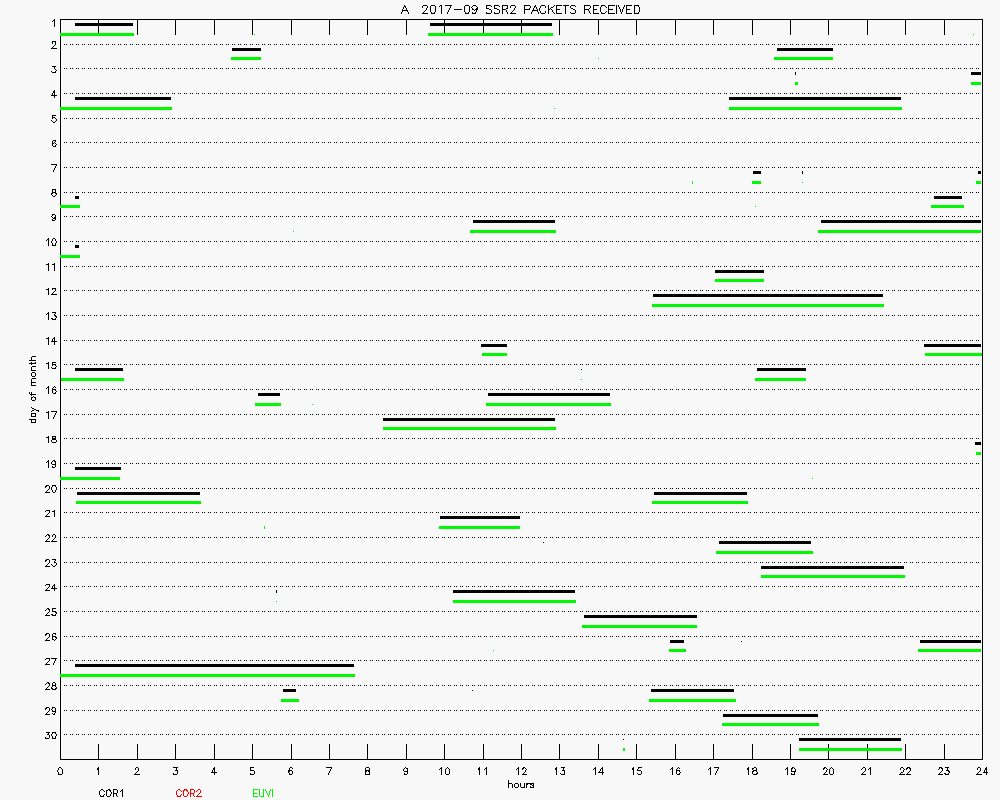Click the black bar on day 21
Screen dimensions: 1000x800
480,517
